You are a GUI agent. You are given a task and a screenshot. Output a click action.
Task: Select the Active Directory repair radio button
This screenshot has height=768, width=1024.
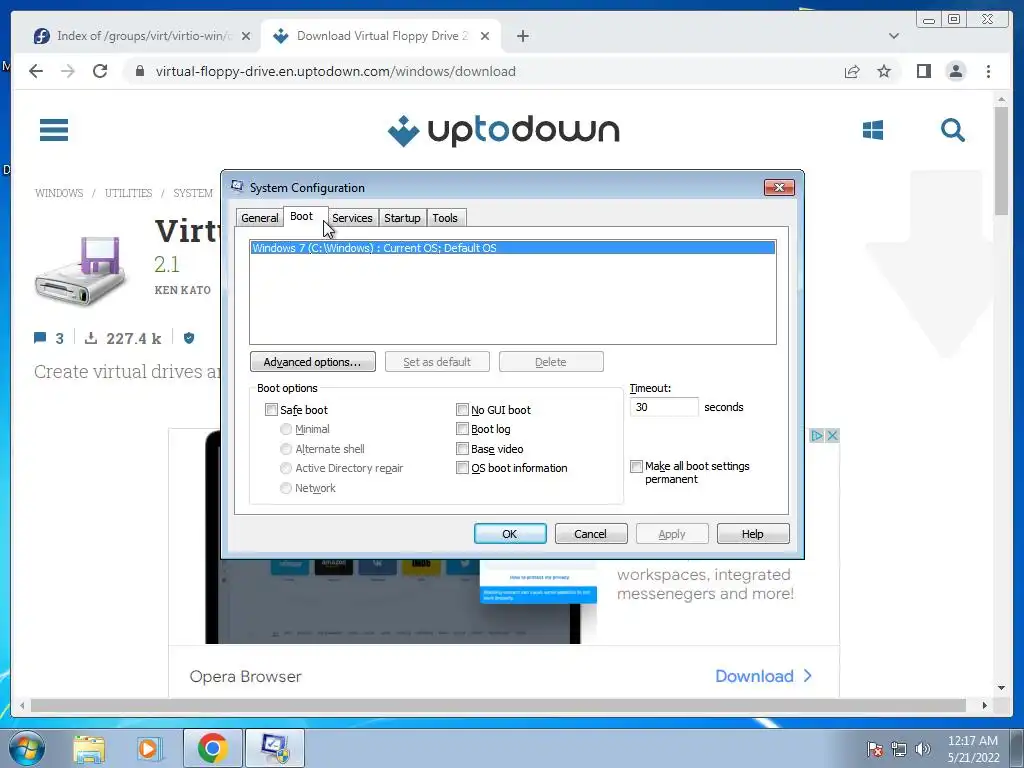(x=285, y=468)
